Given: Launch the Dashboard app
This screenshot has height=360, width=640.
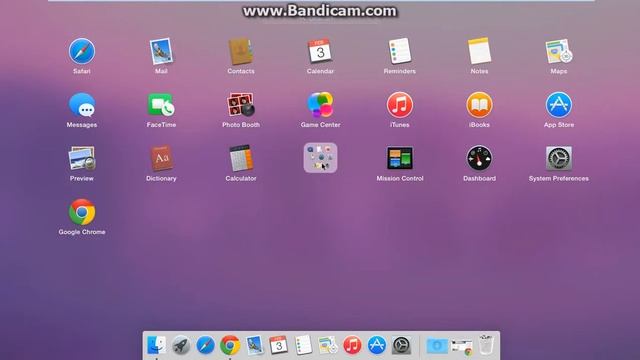Looking at the screenshot, I should click(x=479, y=158).
